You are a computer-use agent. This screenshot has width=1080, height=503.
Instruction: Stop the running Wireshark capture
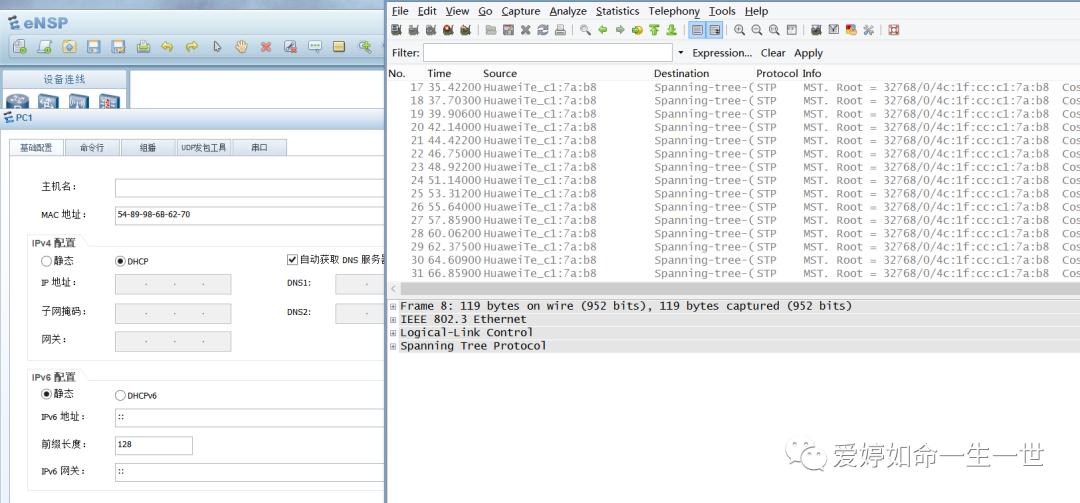tap(448, 30)
